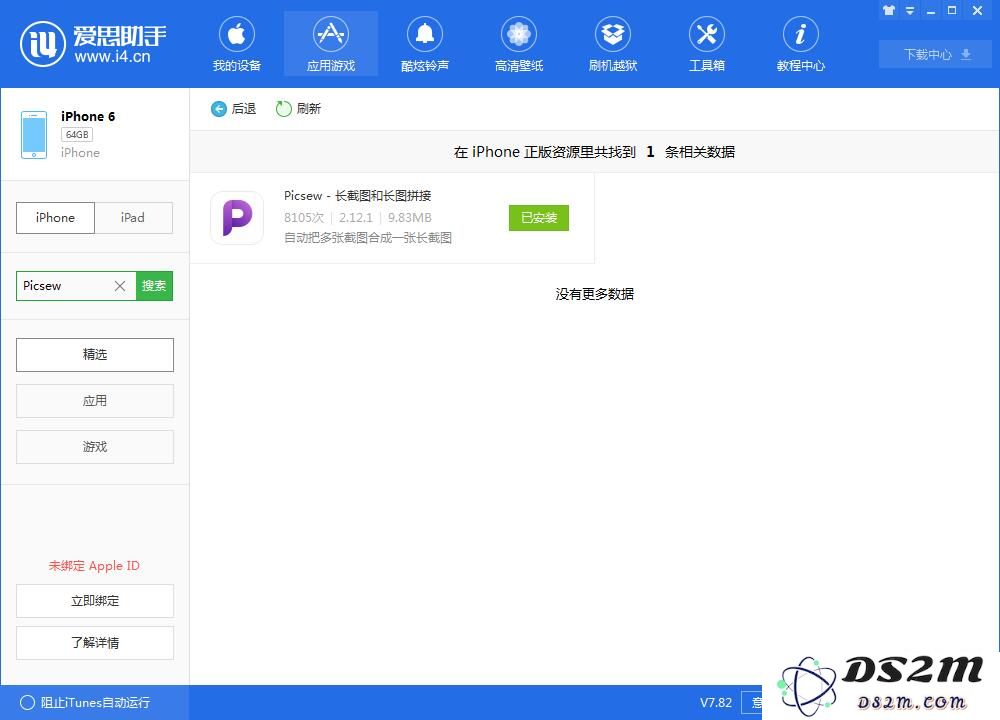Open the 酷炫铃声 ringtones section

click(425, 44)
